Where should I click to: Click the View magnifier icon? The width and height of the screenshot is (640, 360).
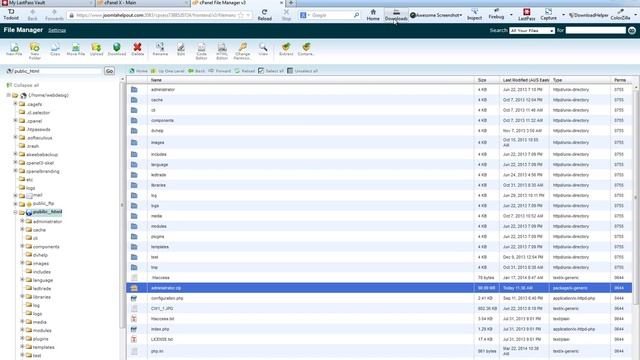[x=263, y=49]
